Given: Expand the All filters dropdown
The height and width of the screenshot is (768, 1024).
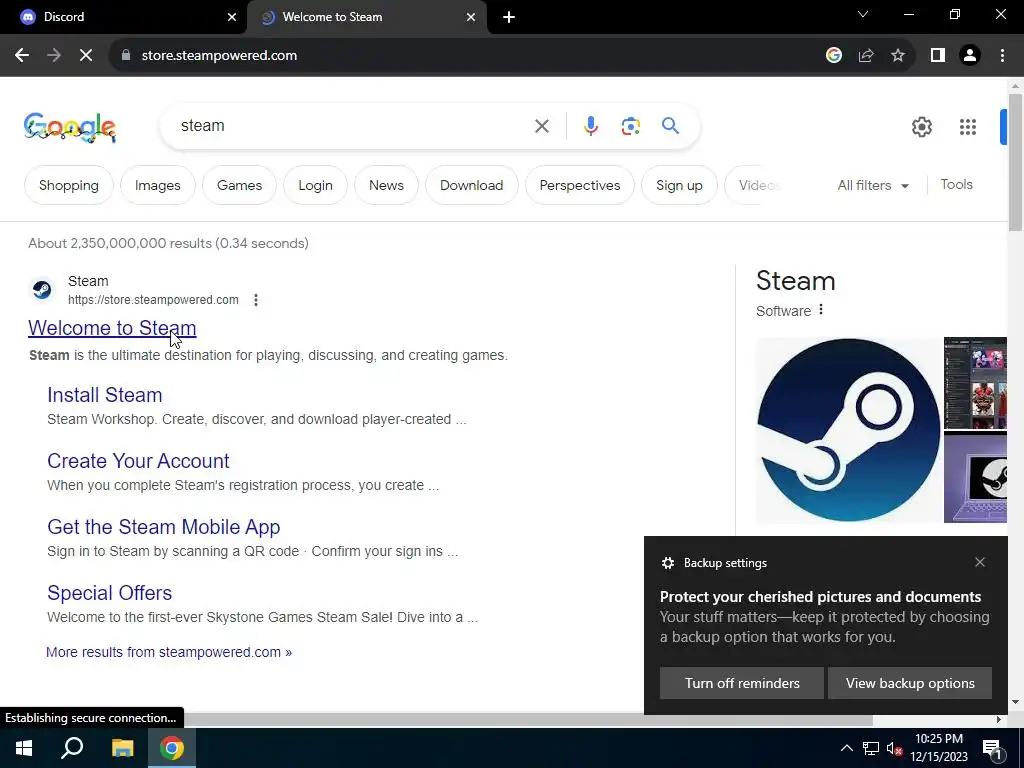Looking at the screenshot, I should click(x=873, y=185).
